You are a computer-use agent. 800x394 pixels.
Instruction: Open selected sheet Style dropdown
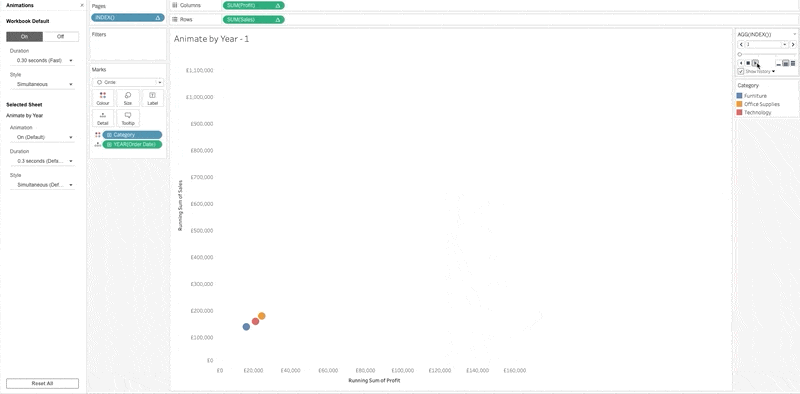click(x=42, y=185)
